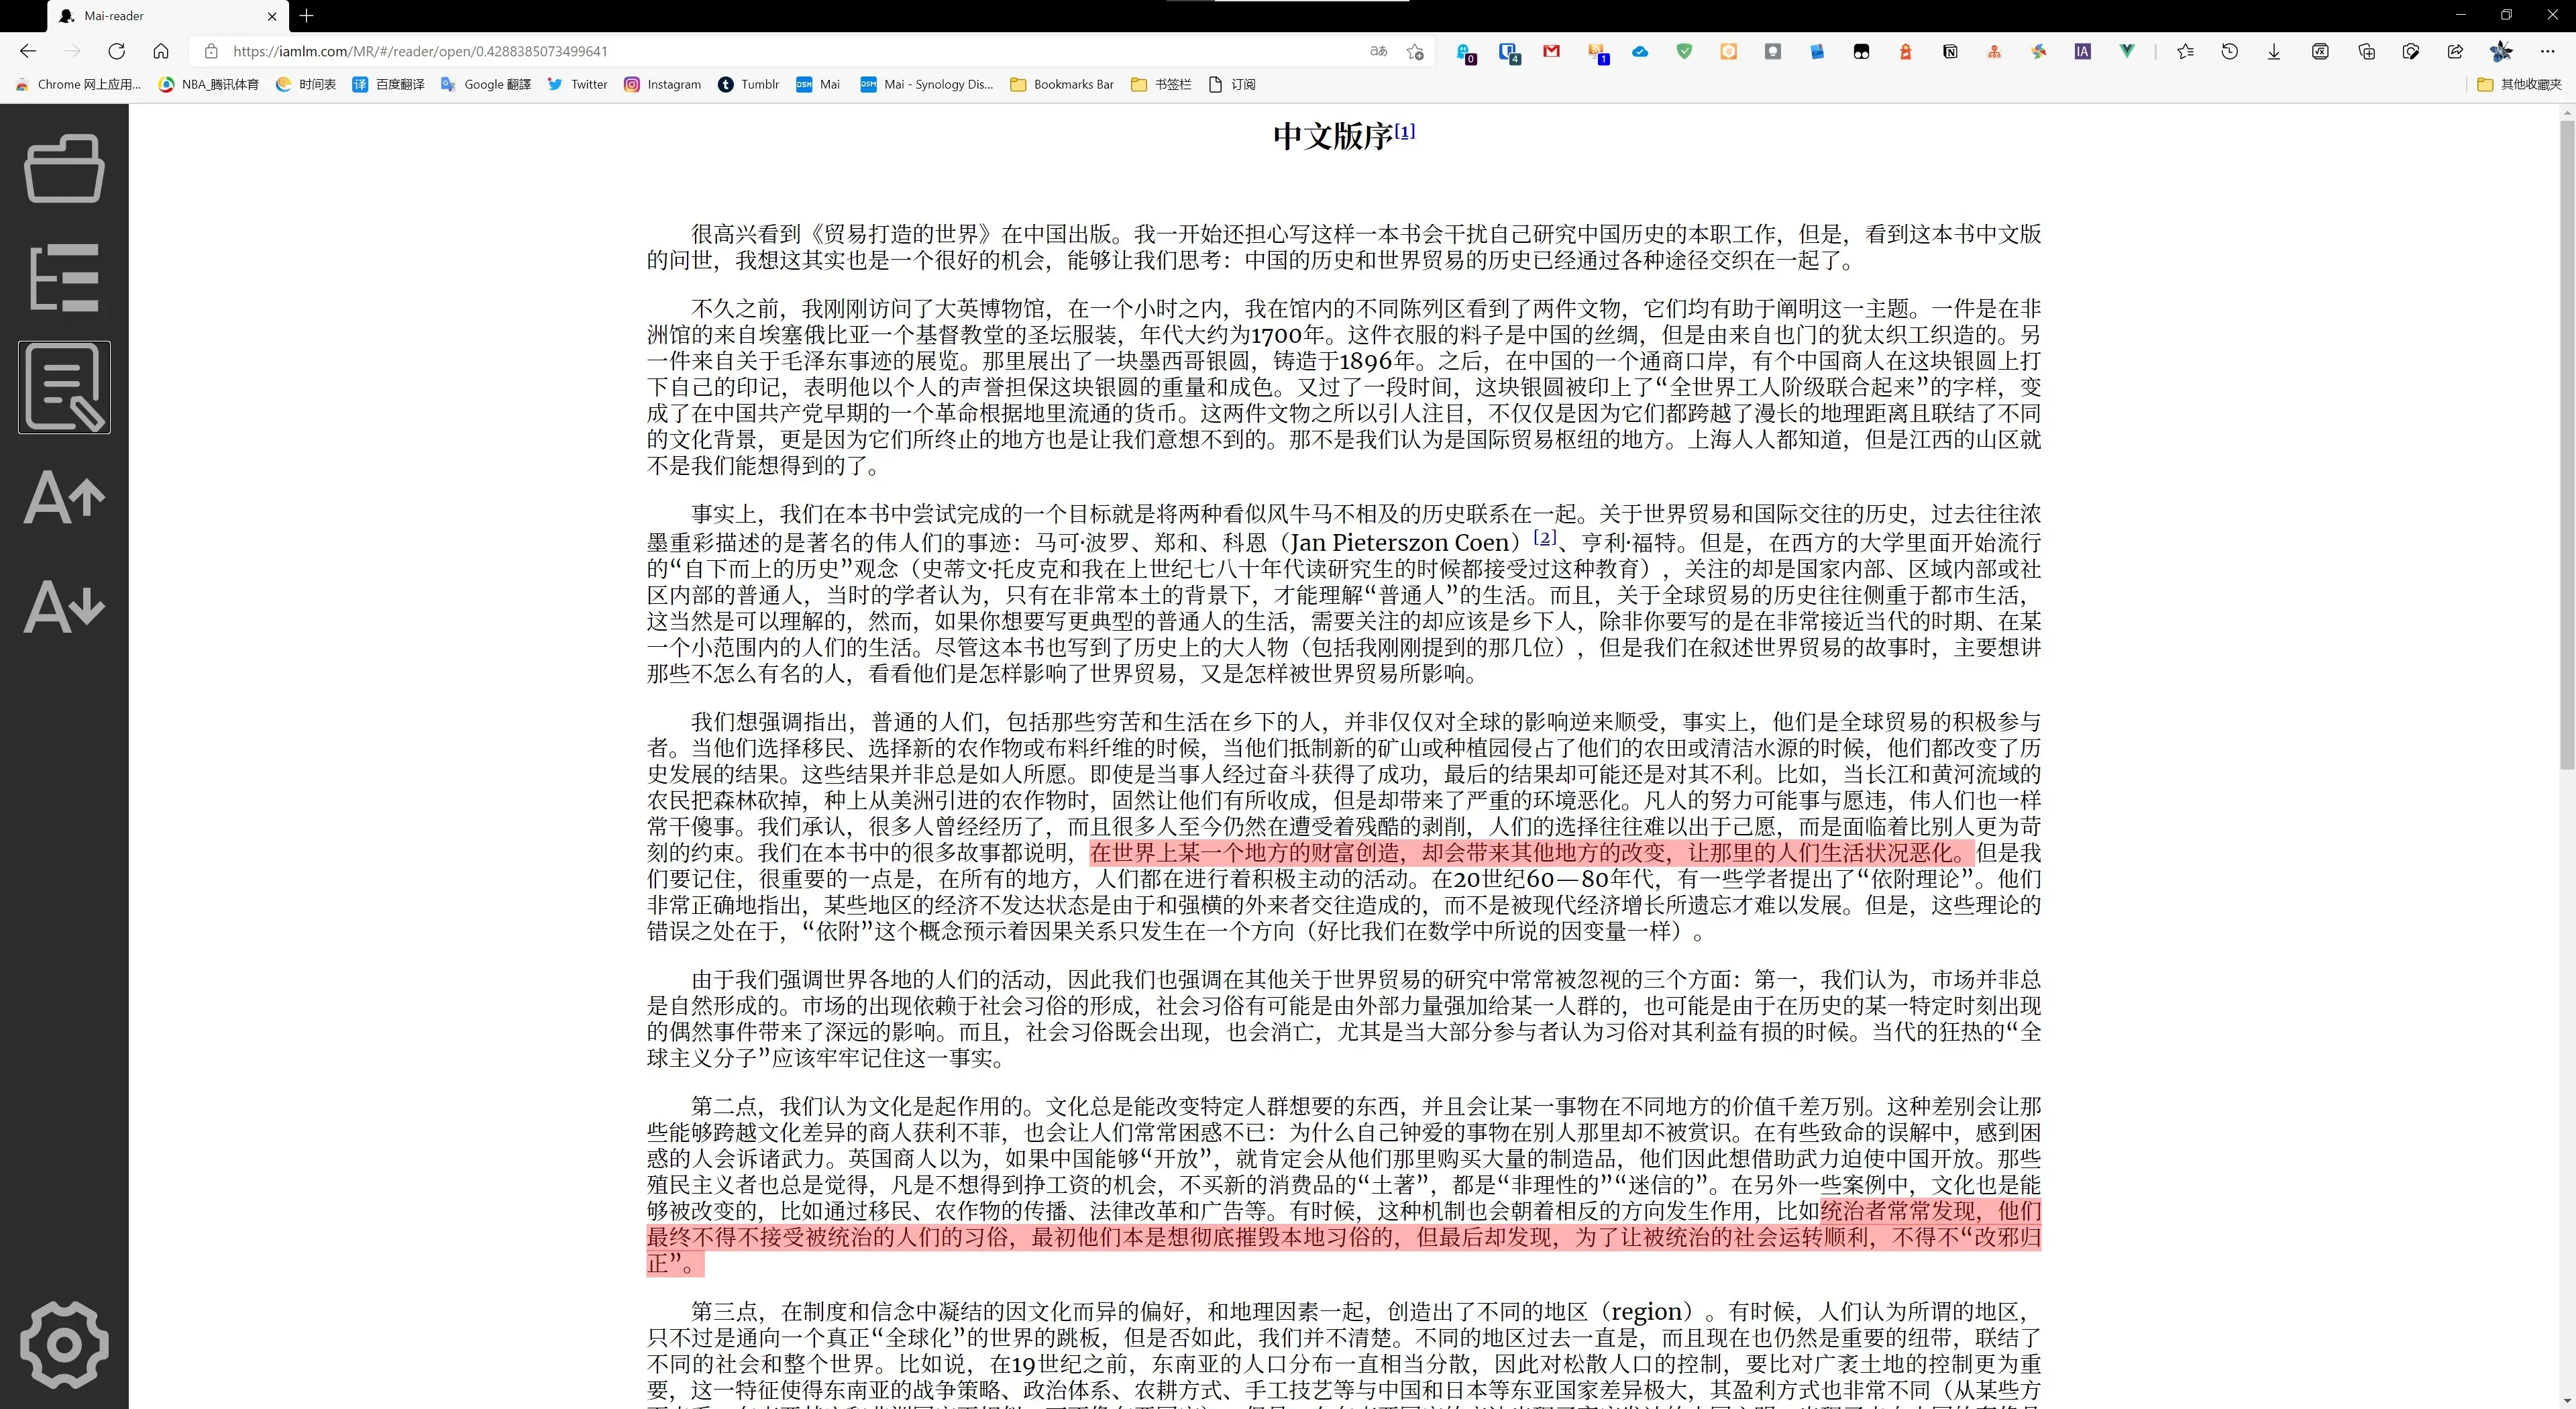Open the browser collections icon
The height and width of the screenshot is (1409, 2576).
click(x=2366, y=51)
